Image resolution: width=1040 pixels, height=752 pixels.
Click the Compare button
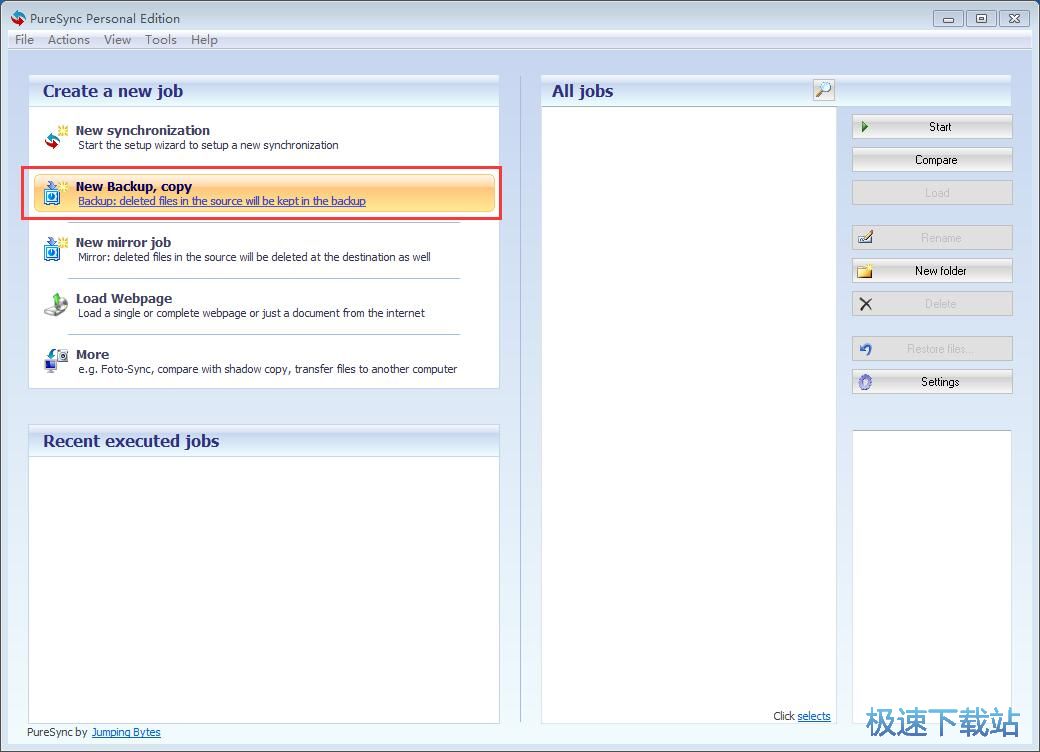coord(932,160)
